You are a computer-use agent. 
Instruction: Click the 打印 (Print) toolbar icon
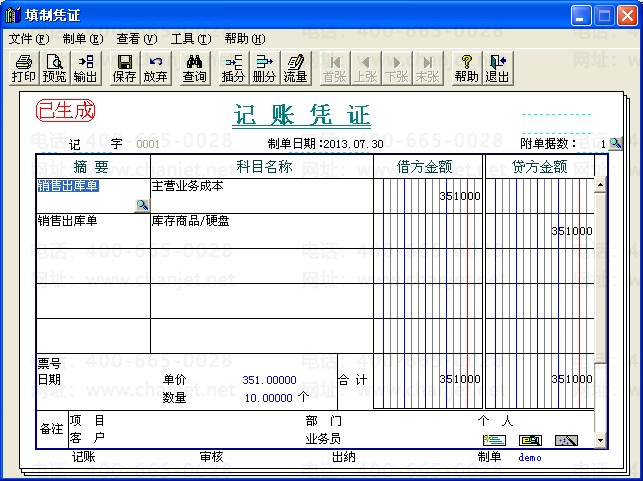(x=23, y=68)
